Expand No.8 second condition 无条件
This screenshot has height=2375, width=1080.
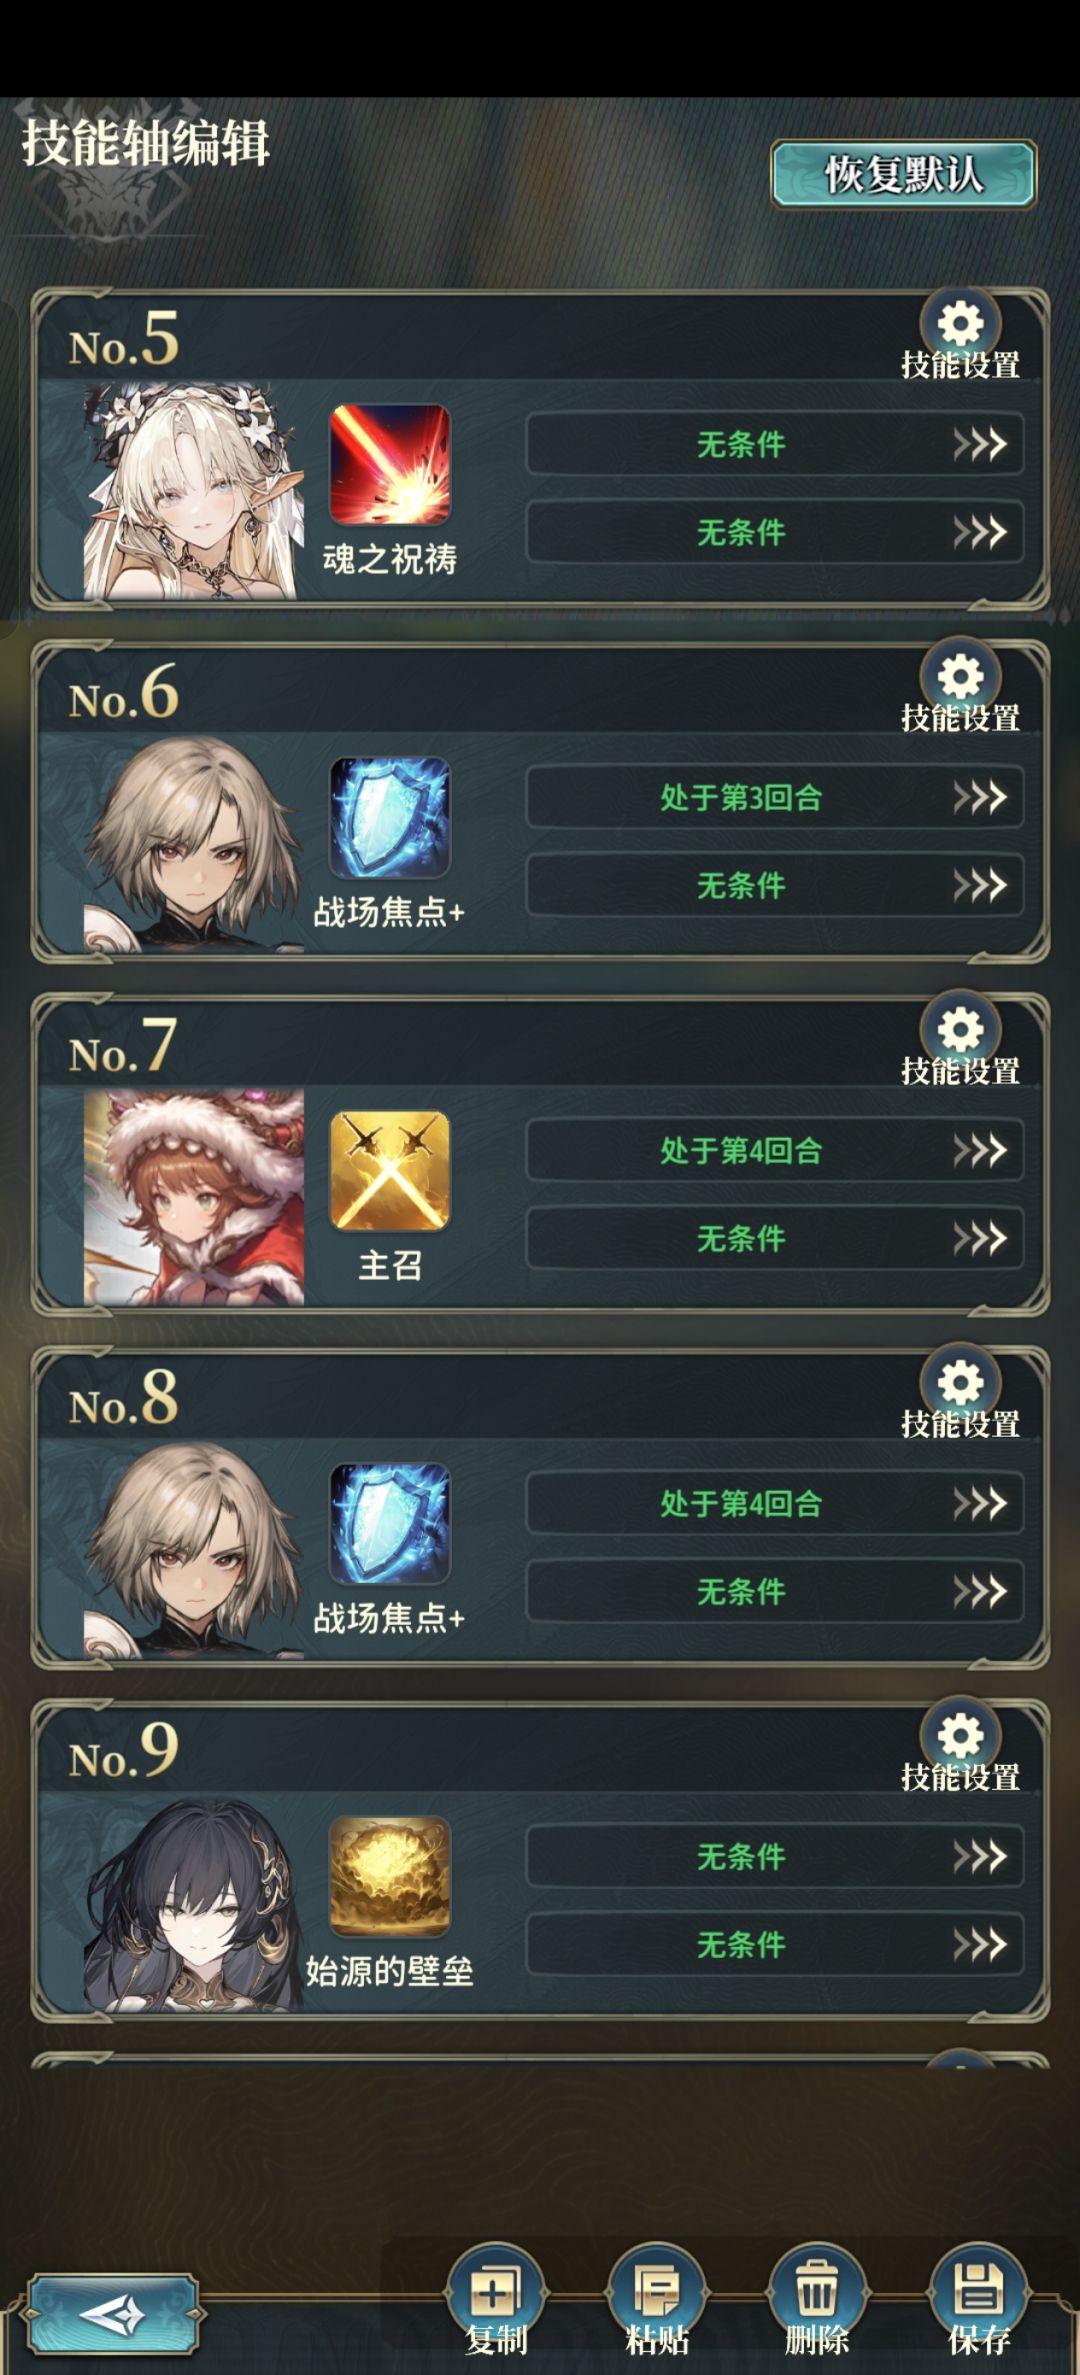coord(775,1591)
